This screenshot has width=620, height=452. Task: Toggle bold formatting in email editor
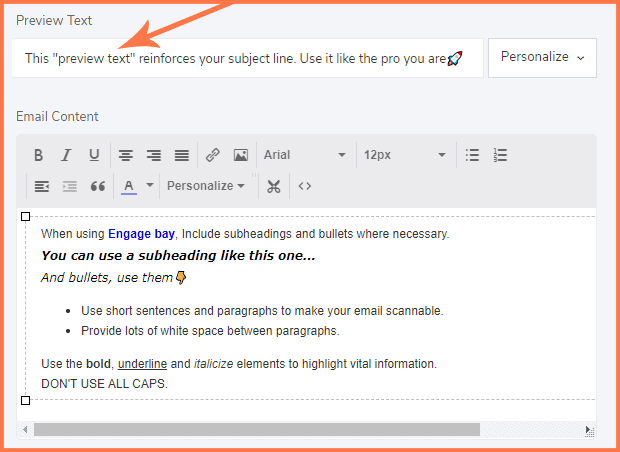(x=38, y=155)
